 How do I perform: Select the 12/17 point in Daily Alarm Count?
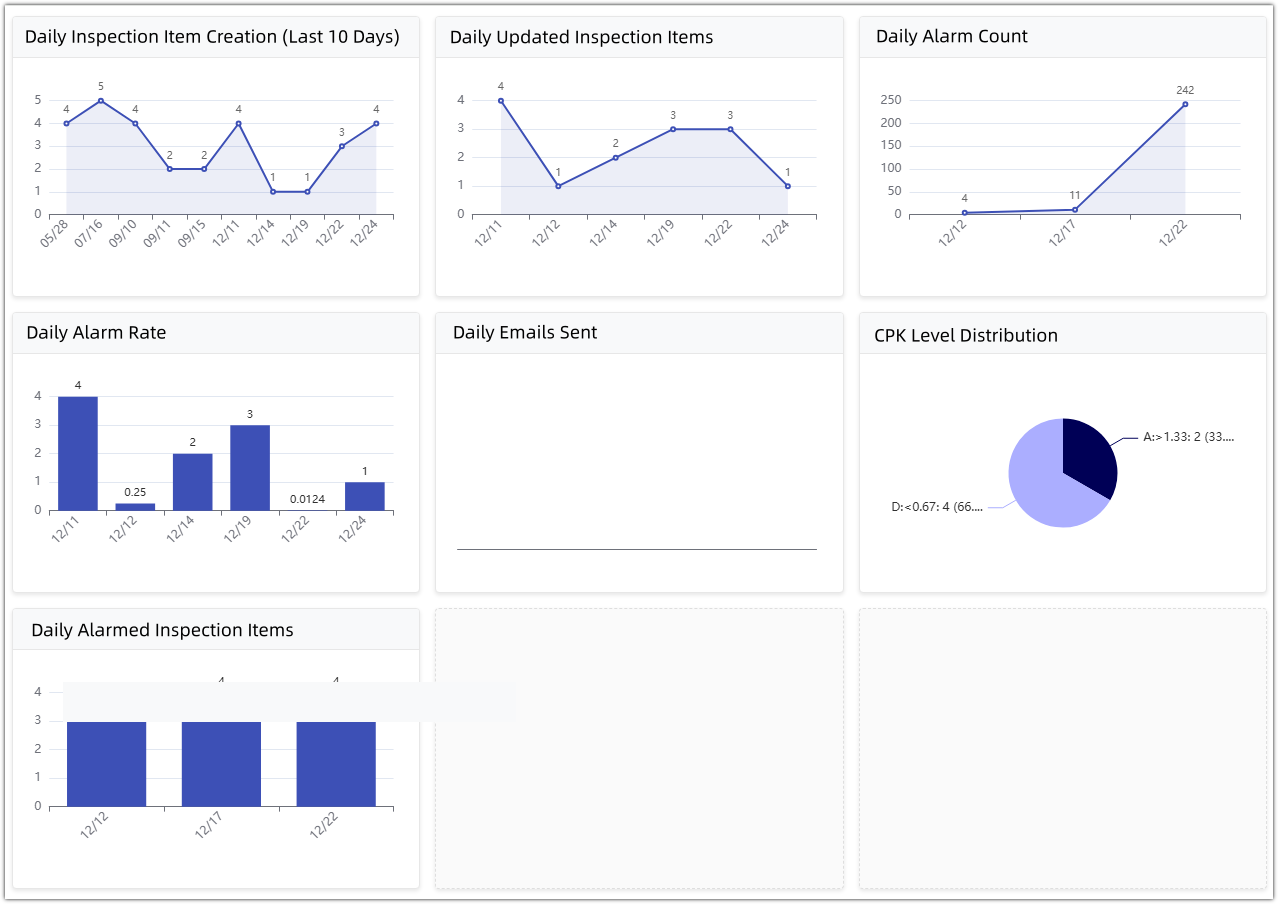click(1075, 210)
